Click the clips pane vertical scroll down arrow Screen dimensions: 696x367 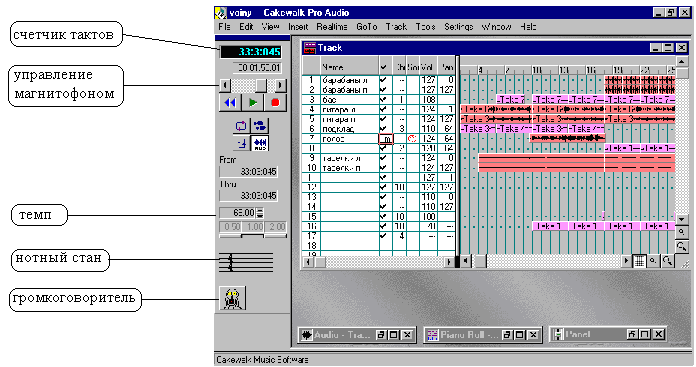[682, 220]
